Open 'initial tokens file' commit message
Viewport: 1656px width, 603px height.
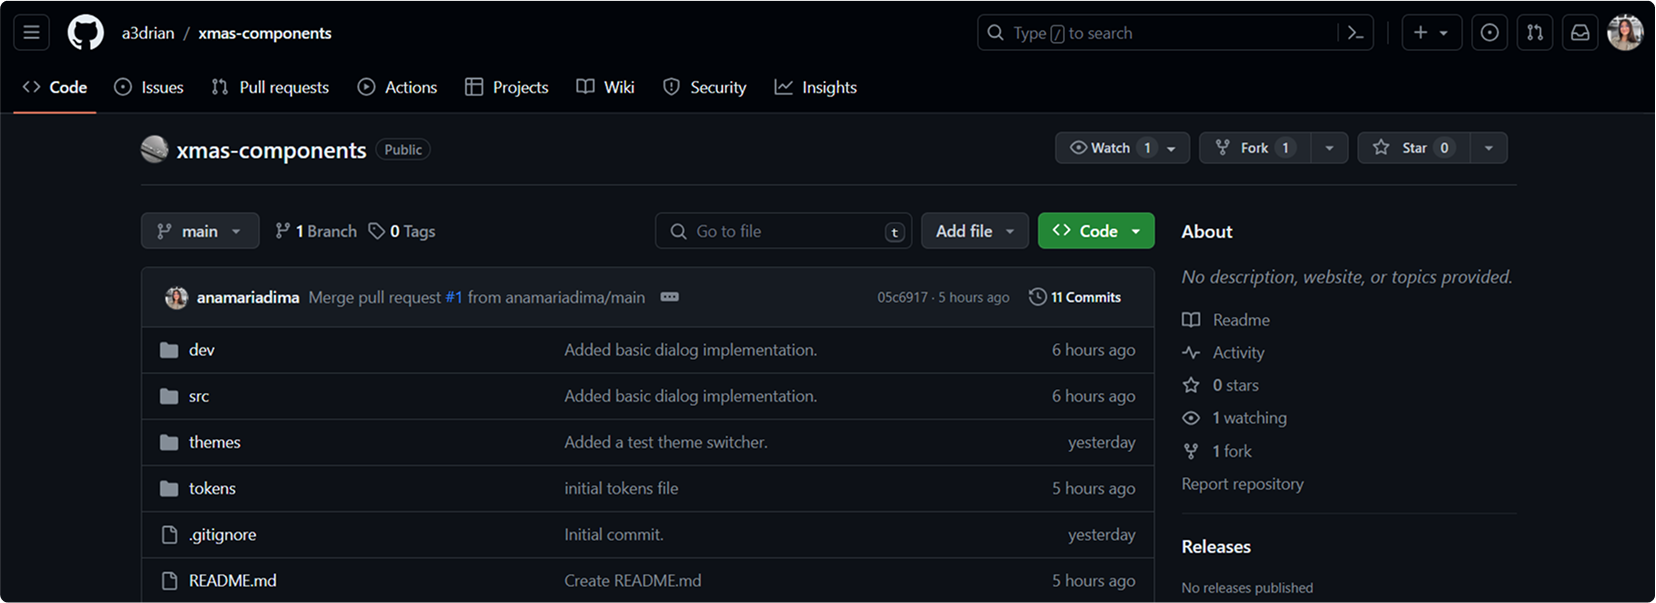pyautogui.click(x=621, y=489)
